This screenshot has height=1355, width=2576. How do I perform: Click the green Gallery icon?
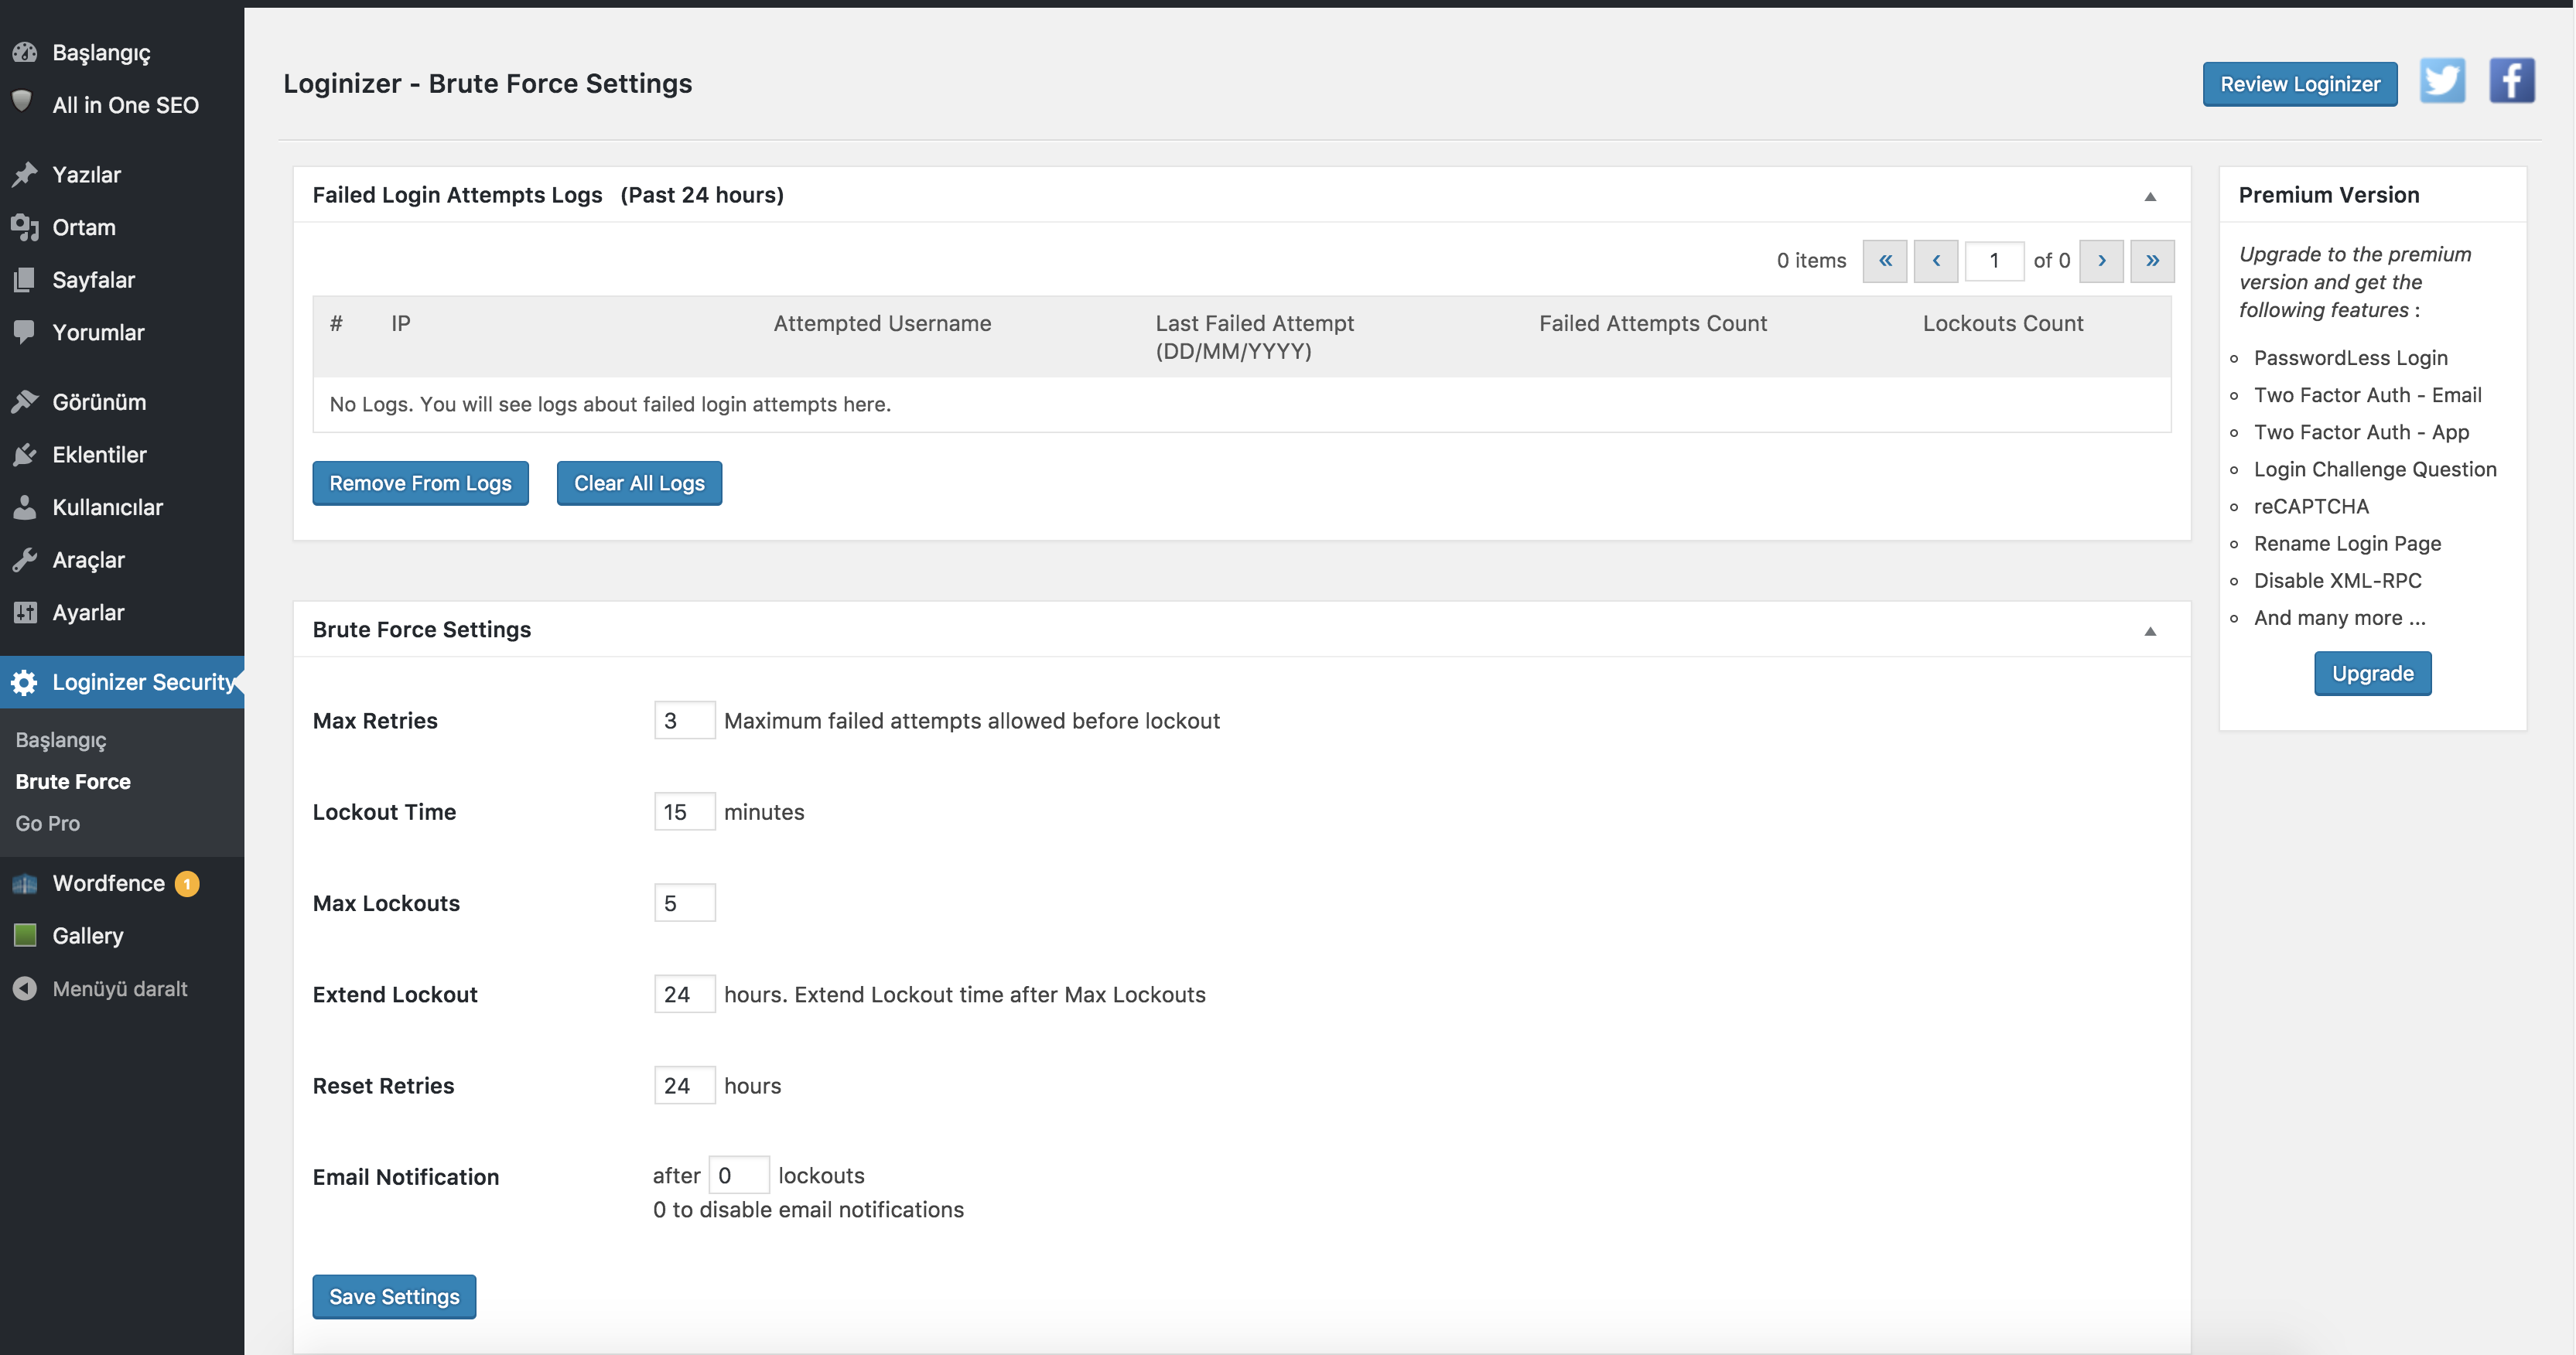(25, 935)
